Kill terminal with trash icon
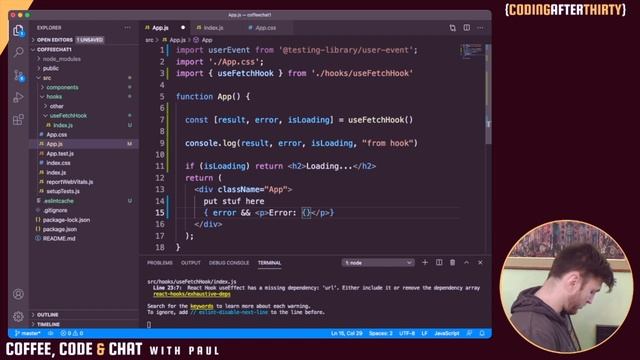The image size is (640, 360). click(x=453, y=262)
